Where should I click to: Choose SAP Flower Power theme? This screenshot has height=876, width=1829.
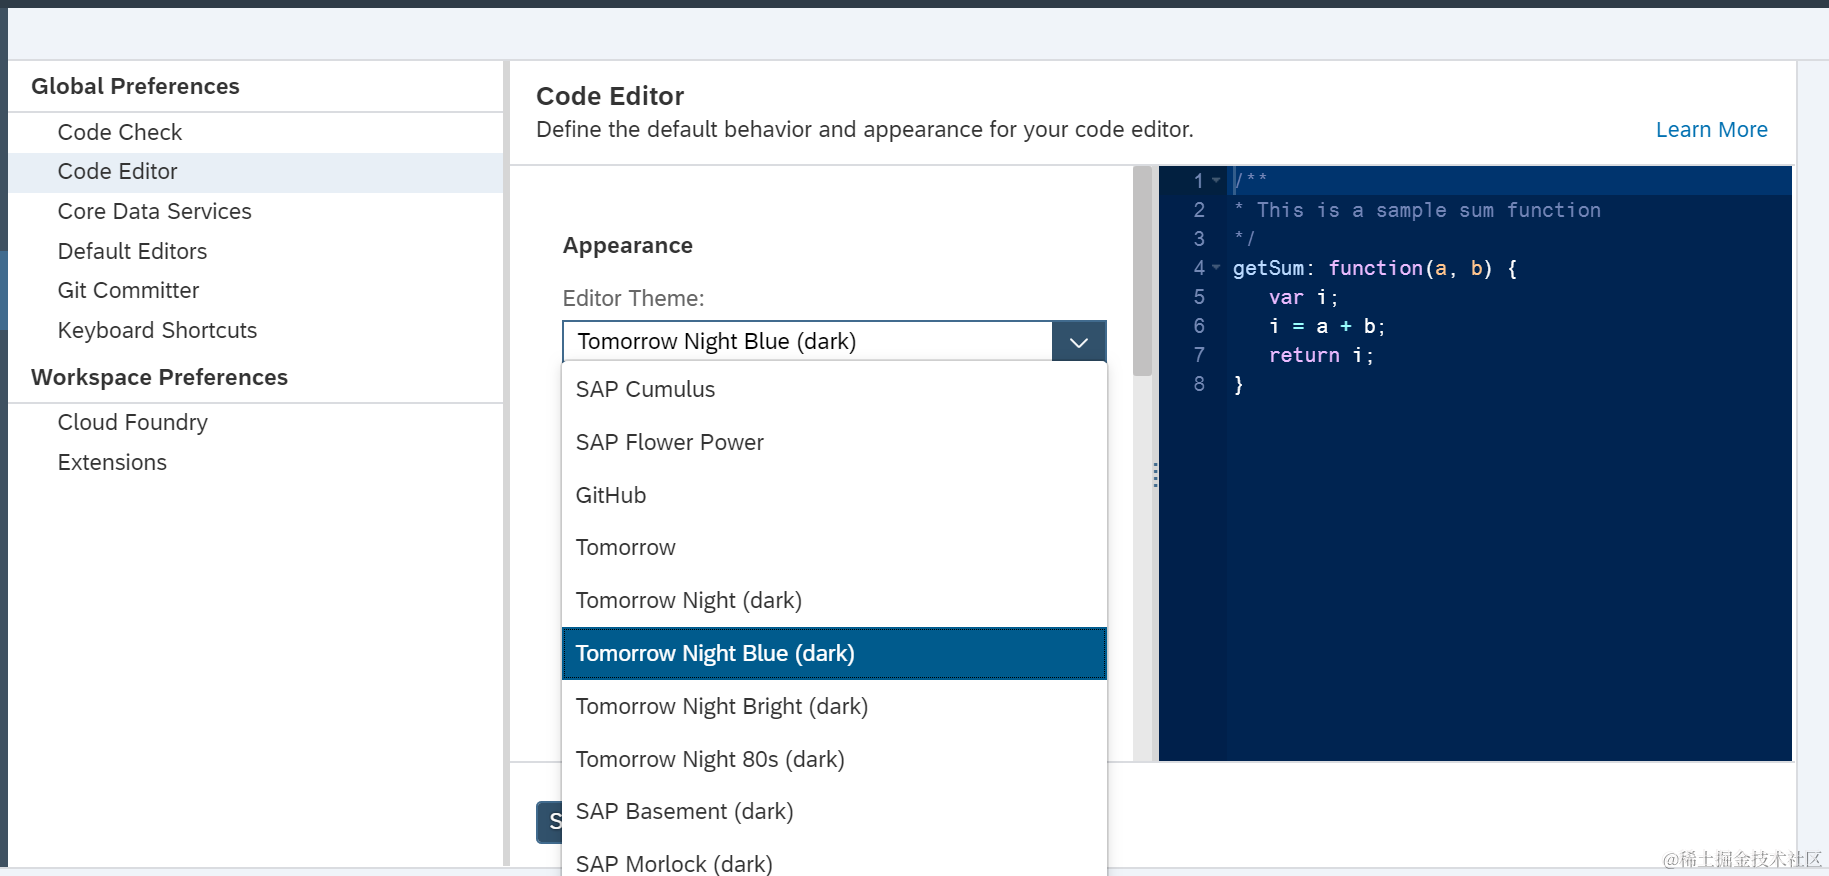[x=834, y=442]
